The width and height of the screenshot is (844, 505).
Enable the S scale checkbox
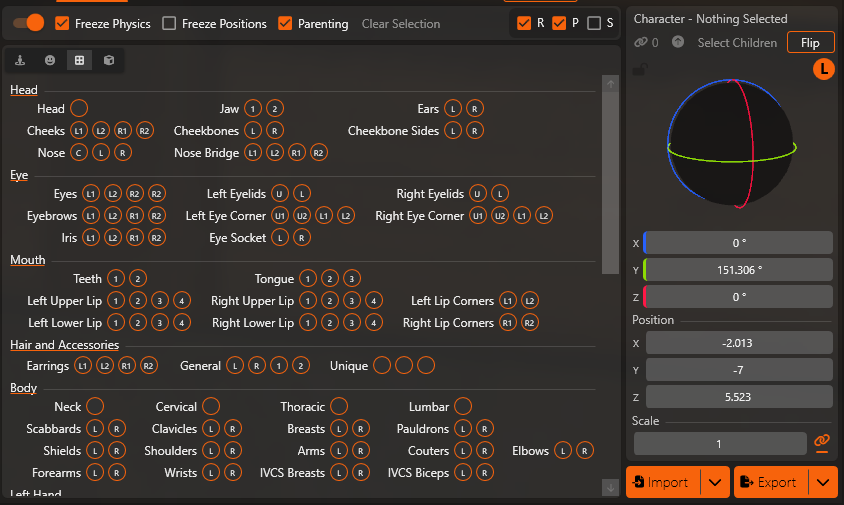click(x=594, y=23)
